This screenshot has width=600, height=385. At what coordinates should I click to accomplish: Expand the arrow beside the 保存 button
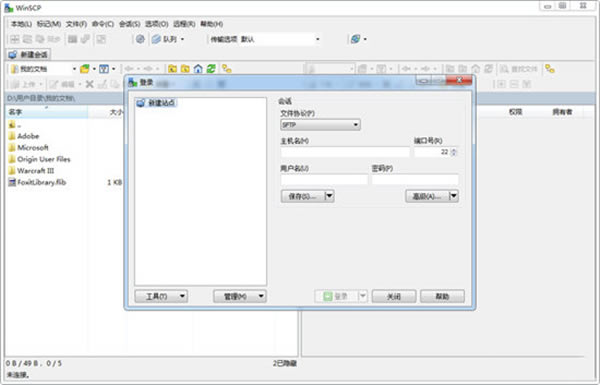329,196
